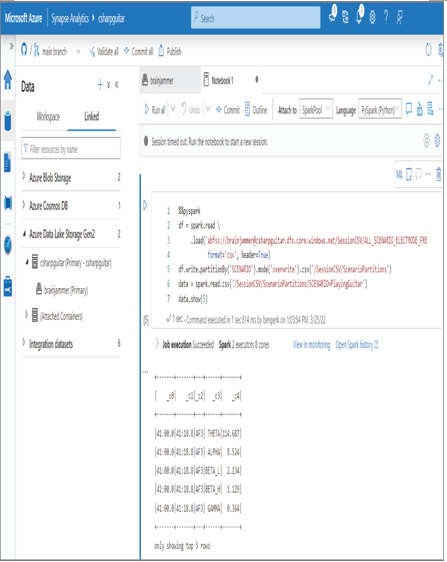Screen dimensions: 447x562
Task: Open the Data hub cylinder icon
Action: [x=8, y=121]
